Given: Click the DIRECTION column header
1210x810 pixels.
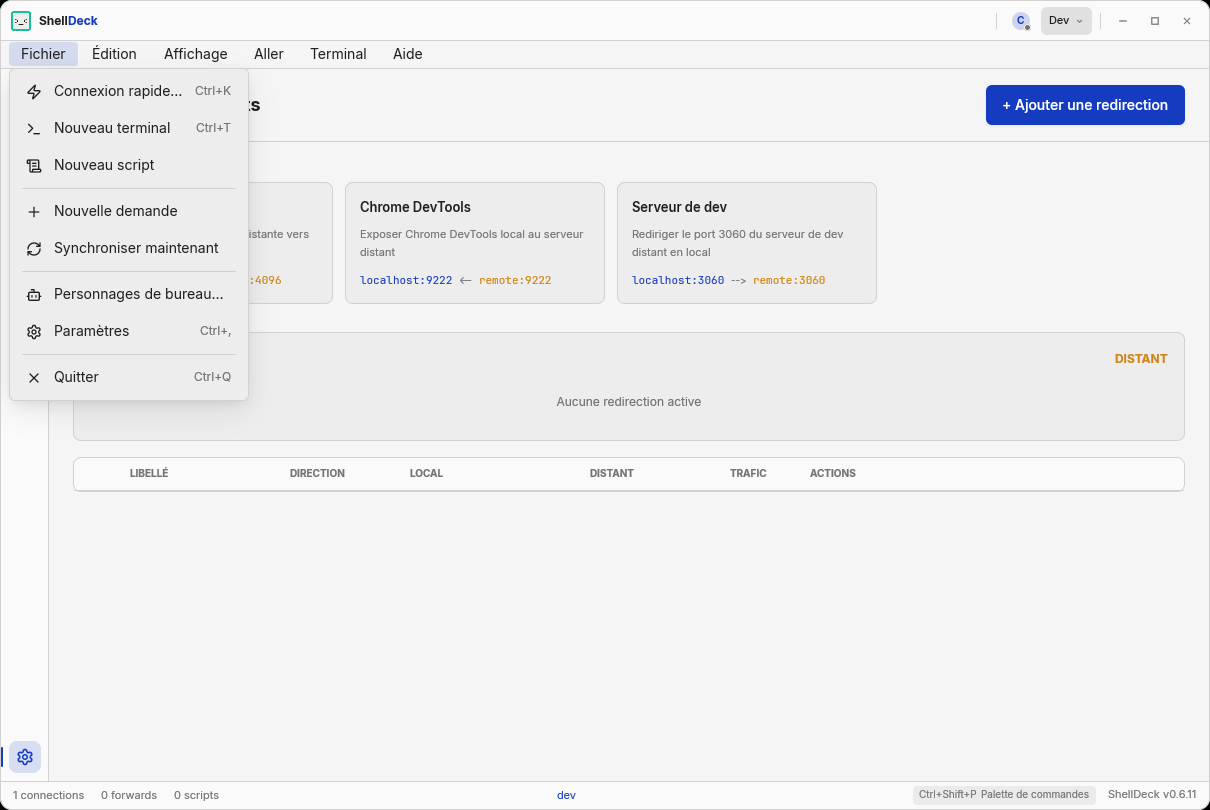Looking at the screenshot, I should pyautogui.click(x=317, y=473).
